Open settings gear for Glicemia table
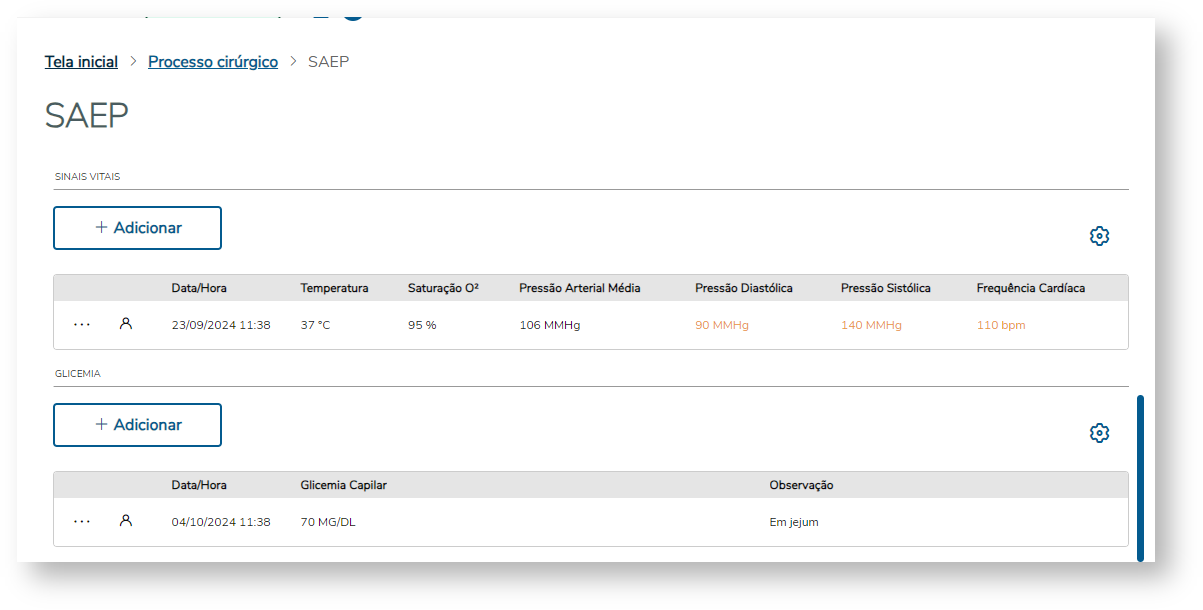The image size is (1203, 610). coord(1099,433)
